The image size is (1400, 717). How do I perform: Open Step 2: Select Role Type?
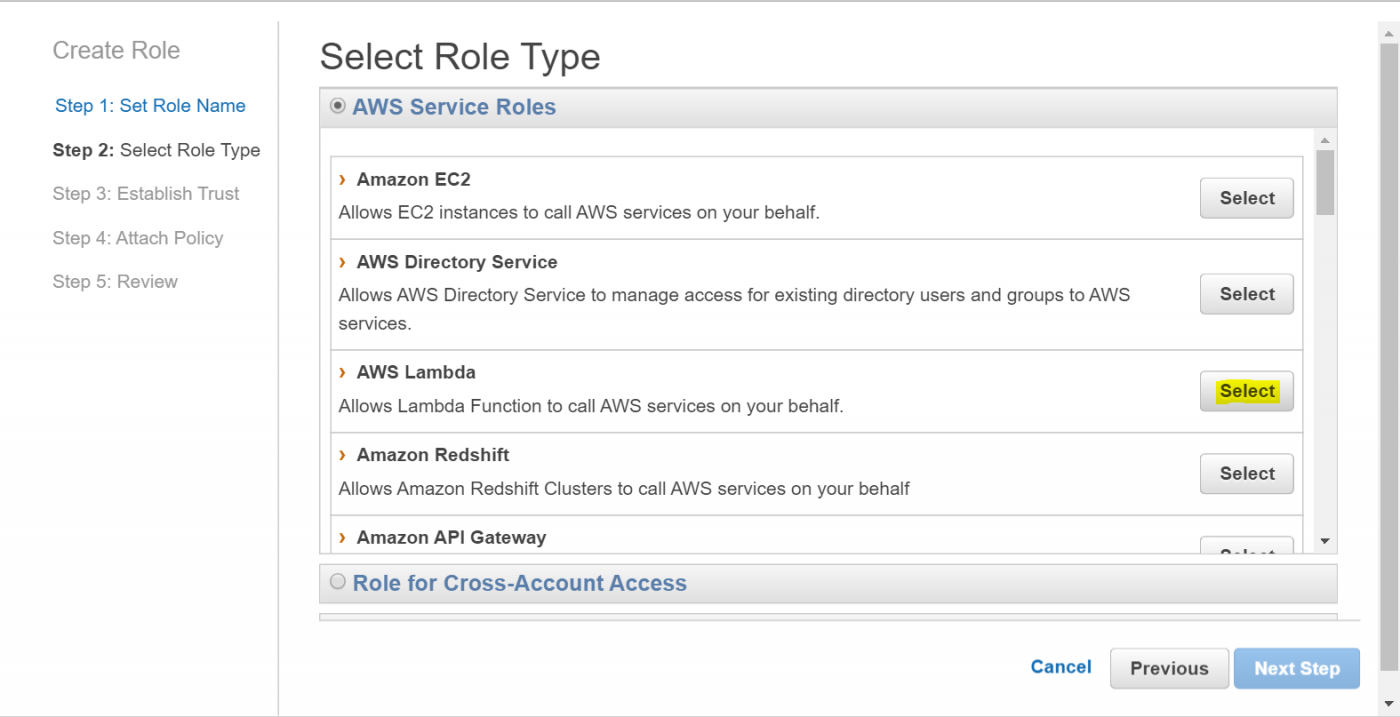click(x=156, y=150)
